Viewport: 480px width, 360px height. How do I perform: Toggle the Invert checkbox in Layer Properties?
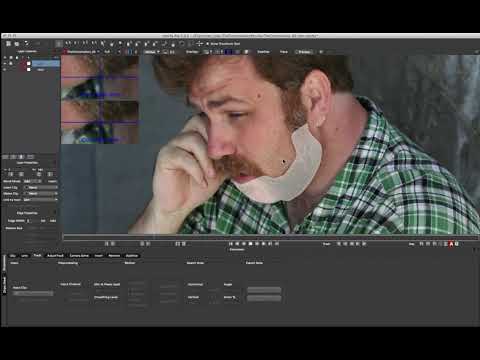pos(52,181)
